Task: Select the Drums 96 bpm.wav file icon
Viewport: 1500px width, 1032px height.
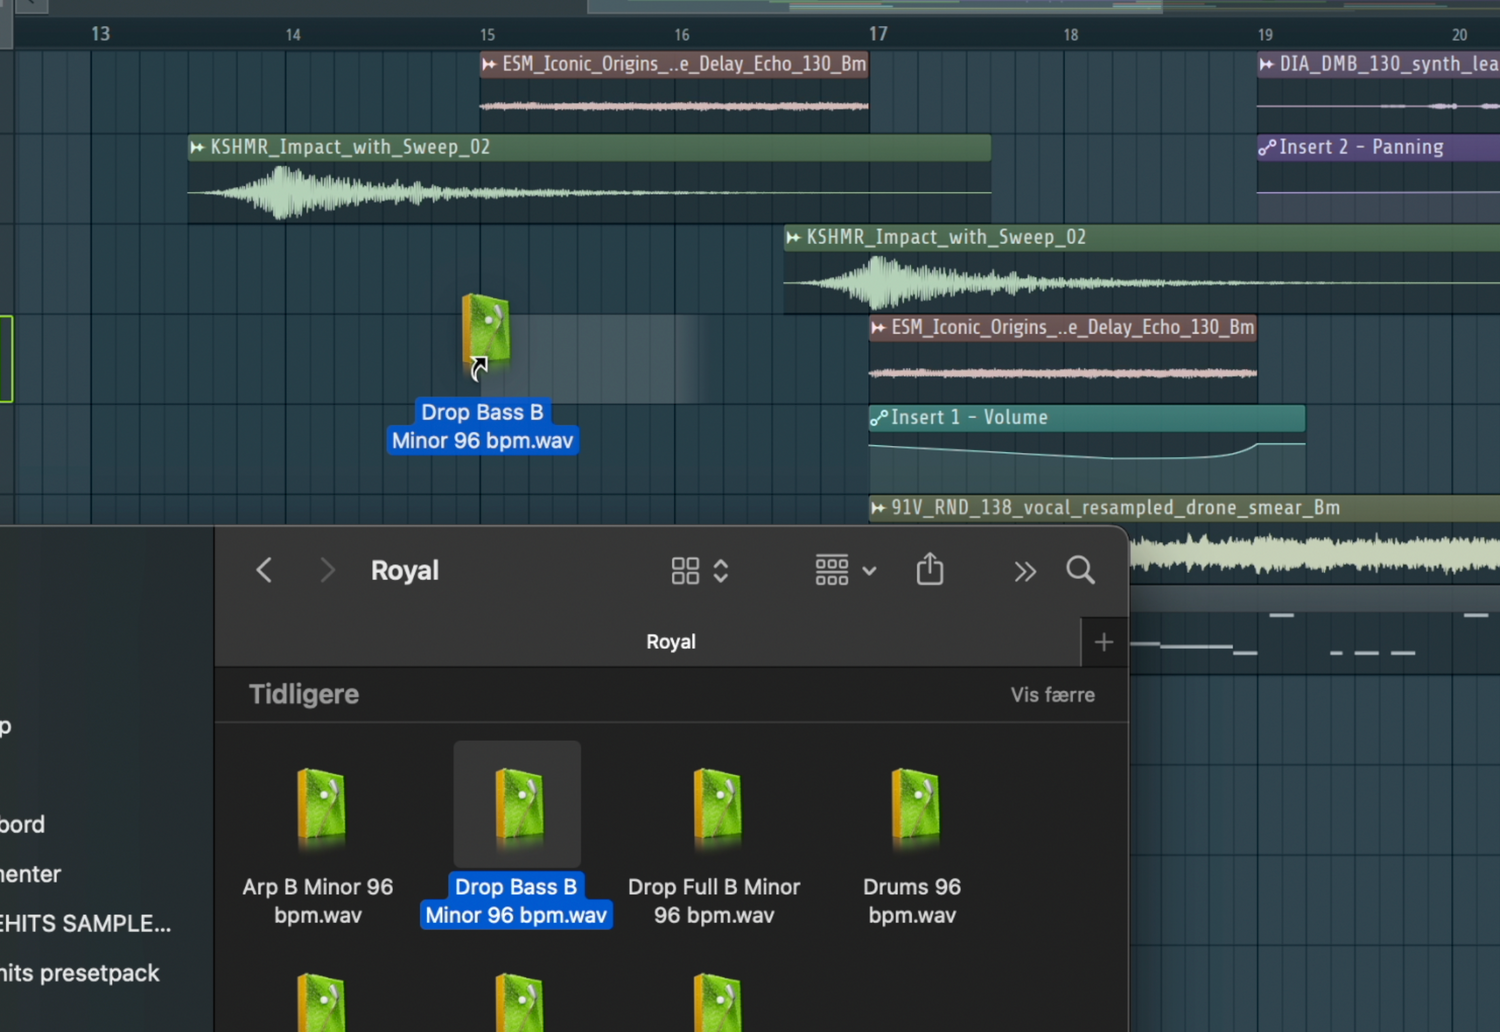Action: [x=913, y=806]
